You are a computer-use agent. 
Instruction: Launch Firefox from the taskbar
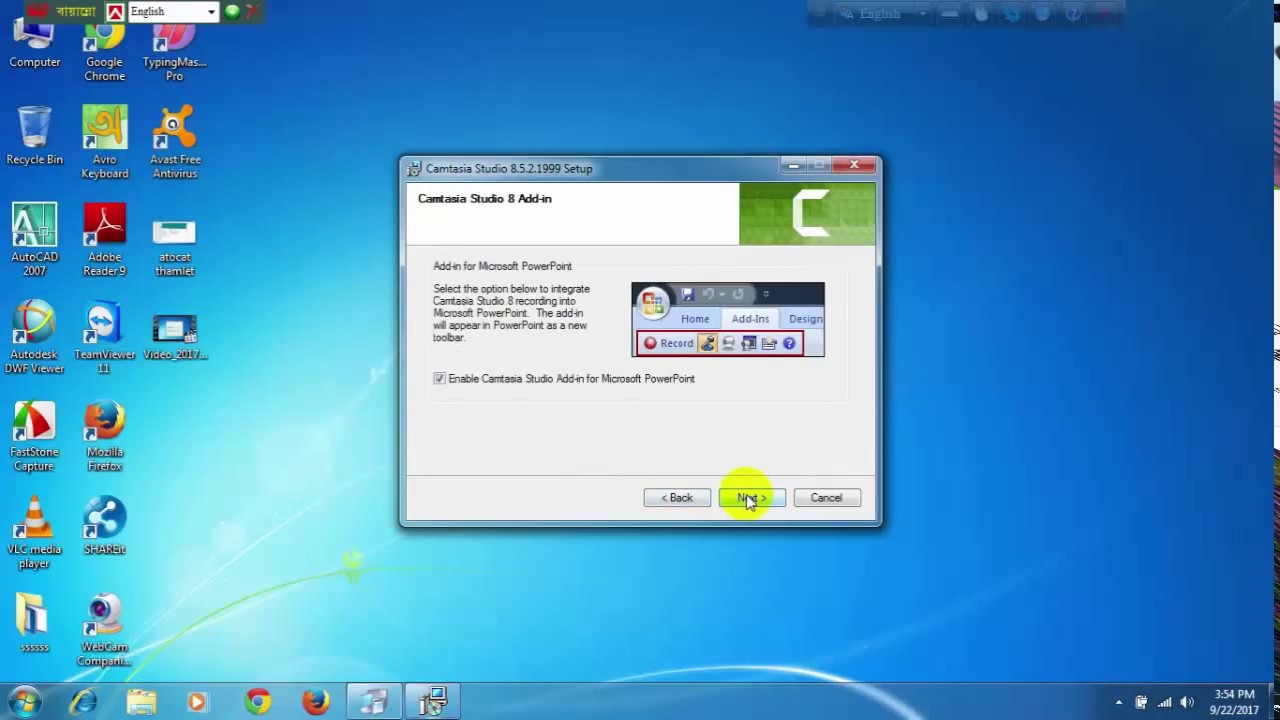point(315,702)
